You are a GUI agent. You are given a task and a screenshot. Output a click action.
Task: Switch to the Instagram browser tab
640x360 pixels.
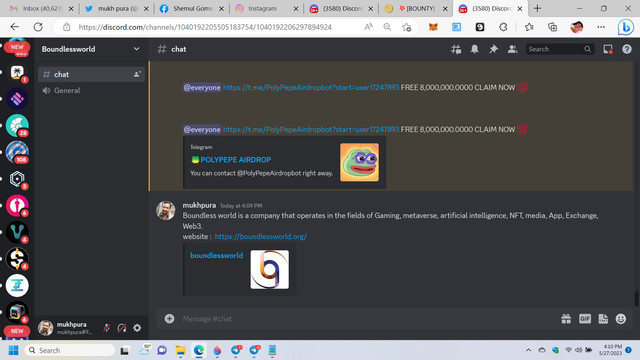[266, 9]
